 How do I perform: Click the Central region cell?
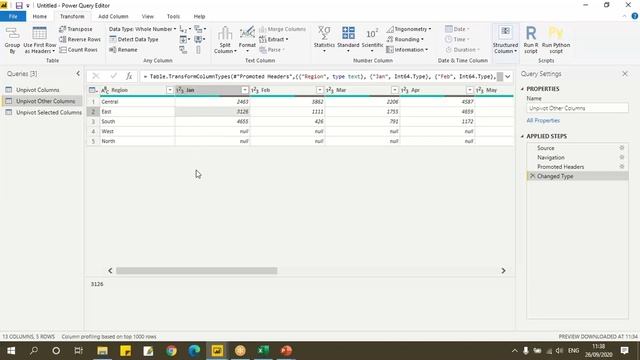tap(137, 102)
